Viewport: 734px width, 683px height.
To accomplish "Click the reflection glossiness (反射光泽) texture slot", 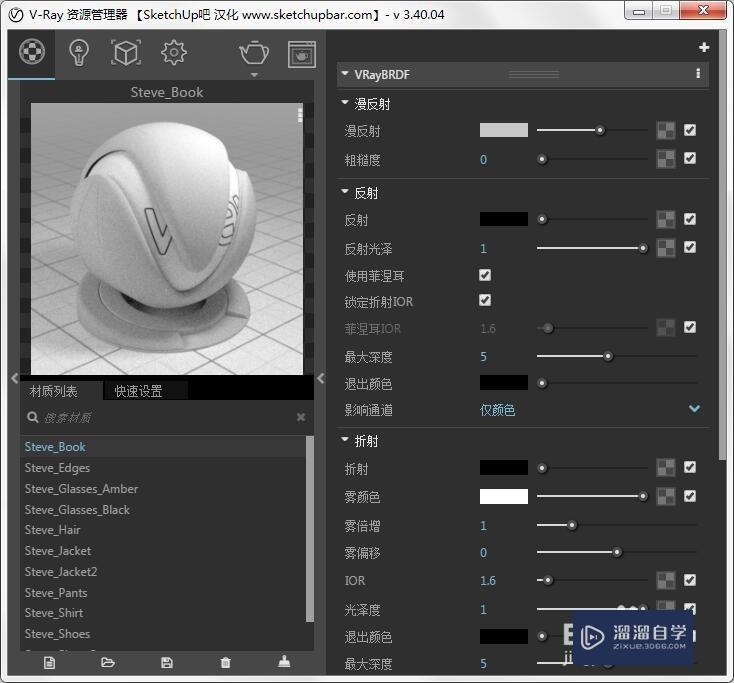I will (666, 248).
